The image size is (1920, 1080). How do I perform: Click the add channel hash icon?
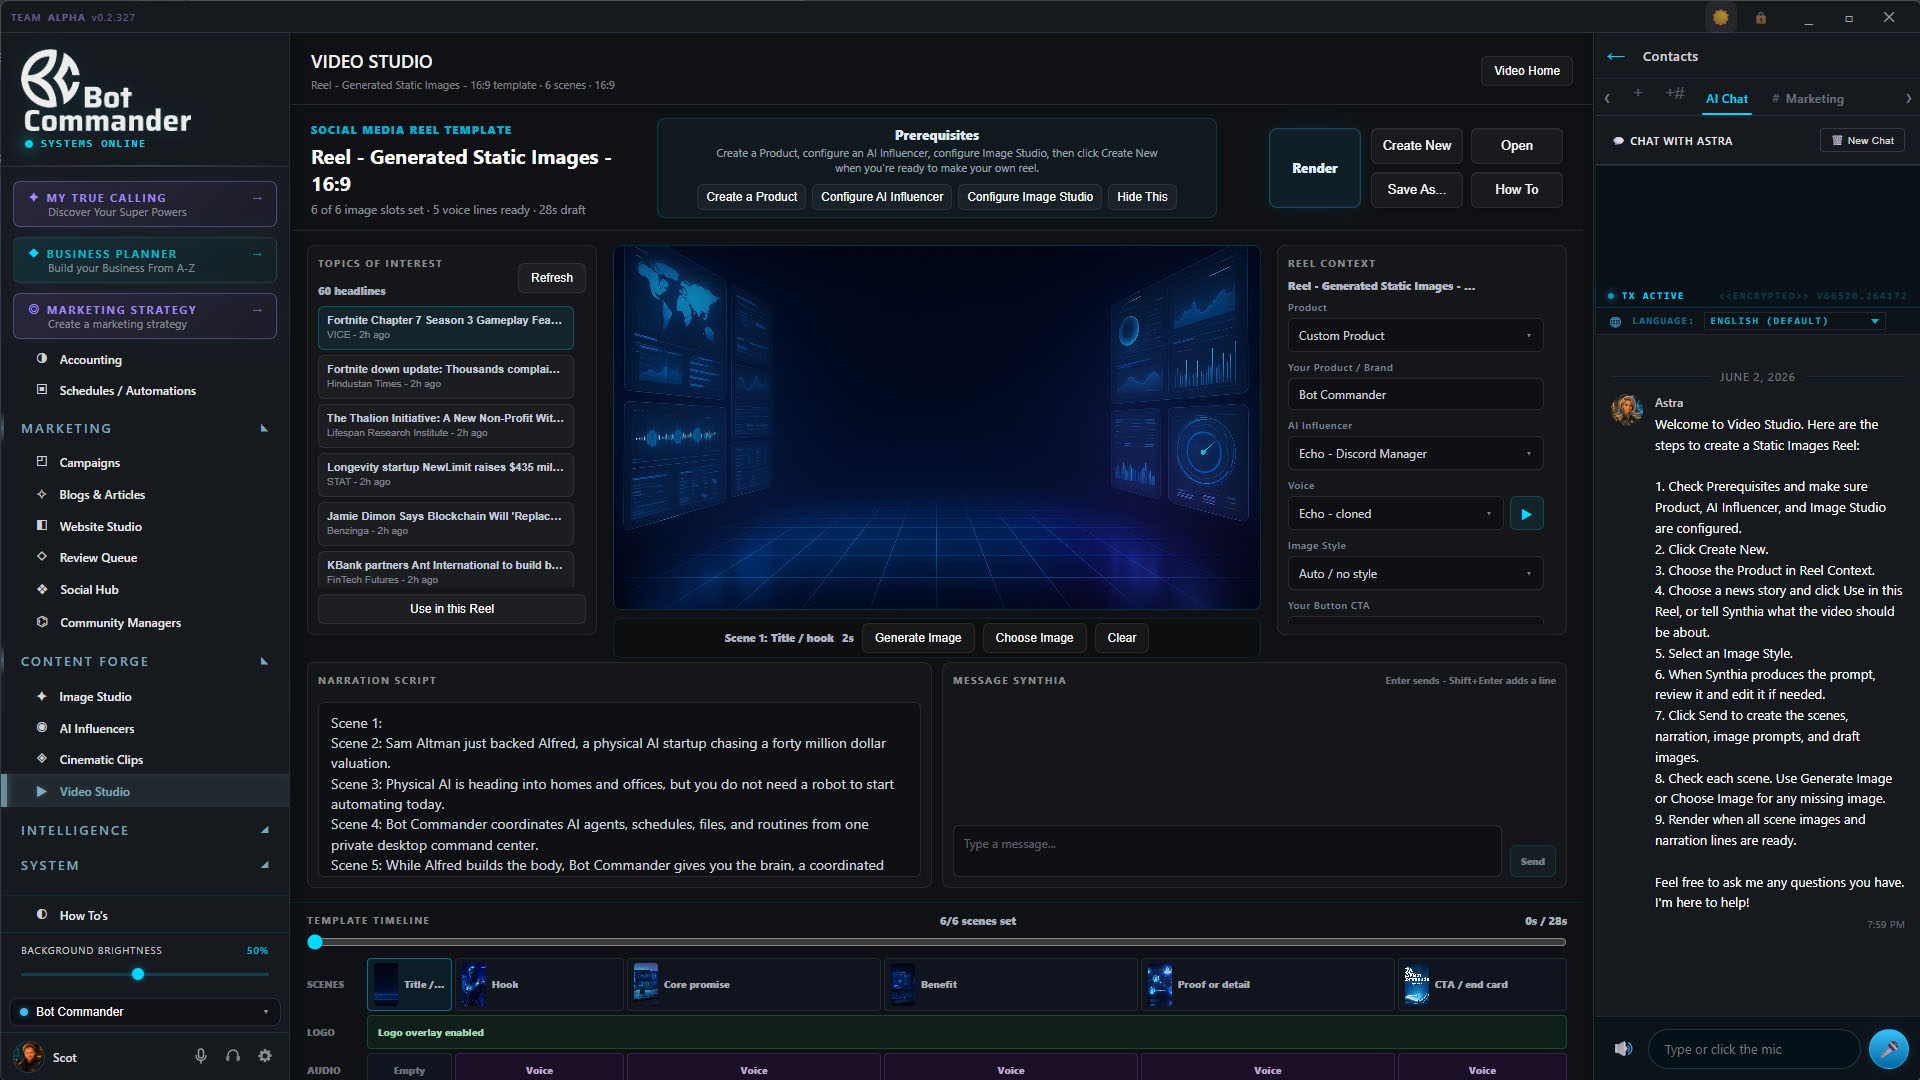(1675, 93)
